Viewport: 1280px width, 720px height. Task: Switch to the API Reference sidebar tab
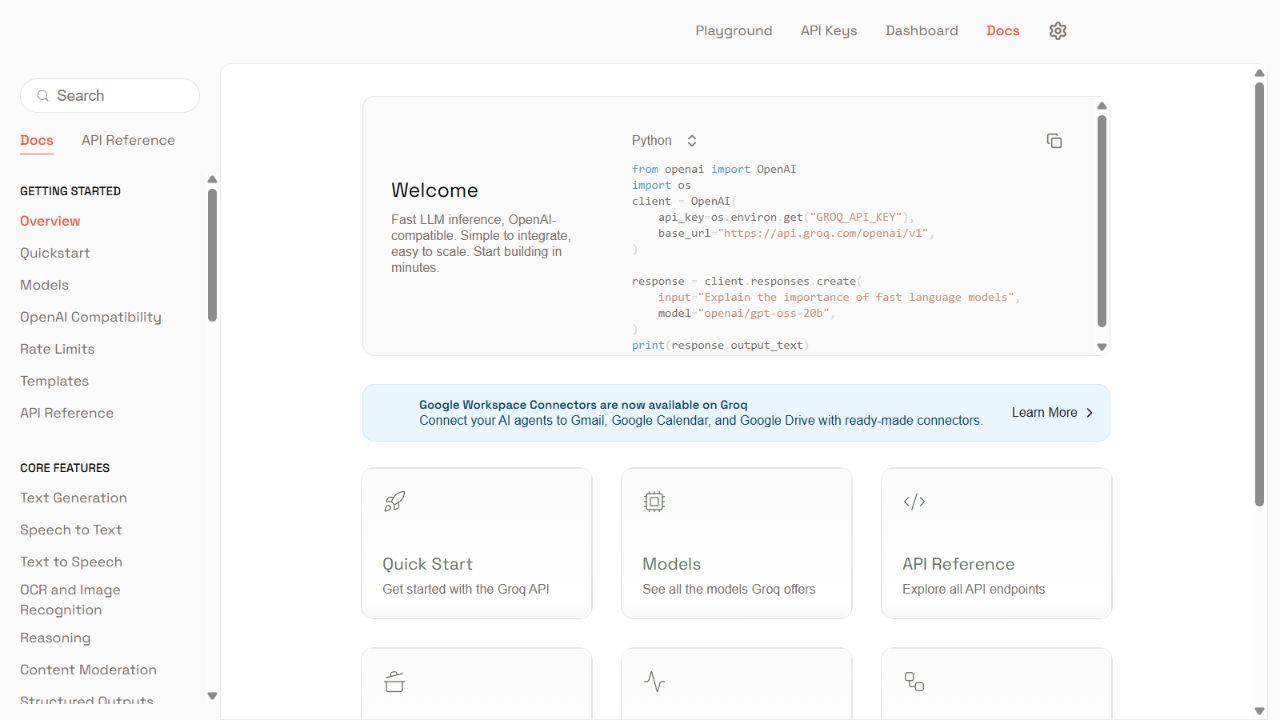(128, 141)
